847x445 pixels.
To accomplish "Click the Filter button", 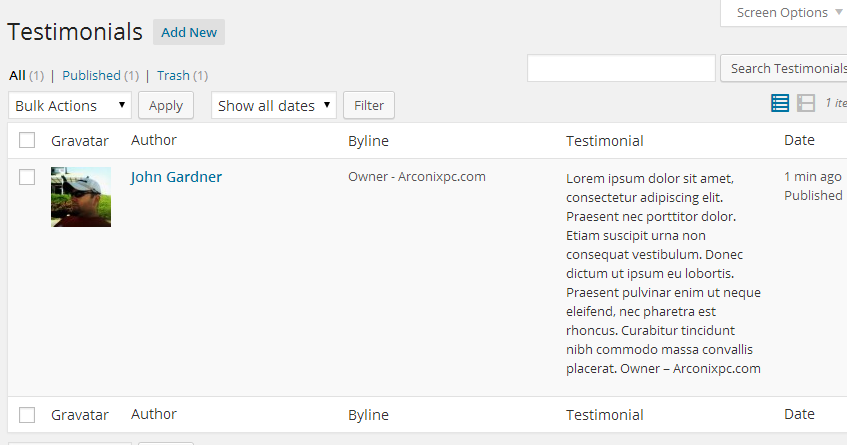I will 369,105.
